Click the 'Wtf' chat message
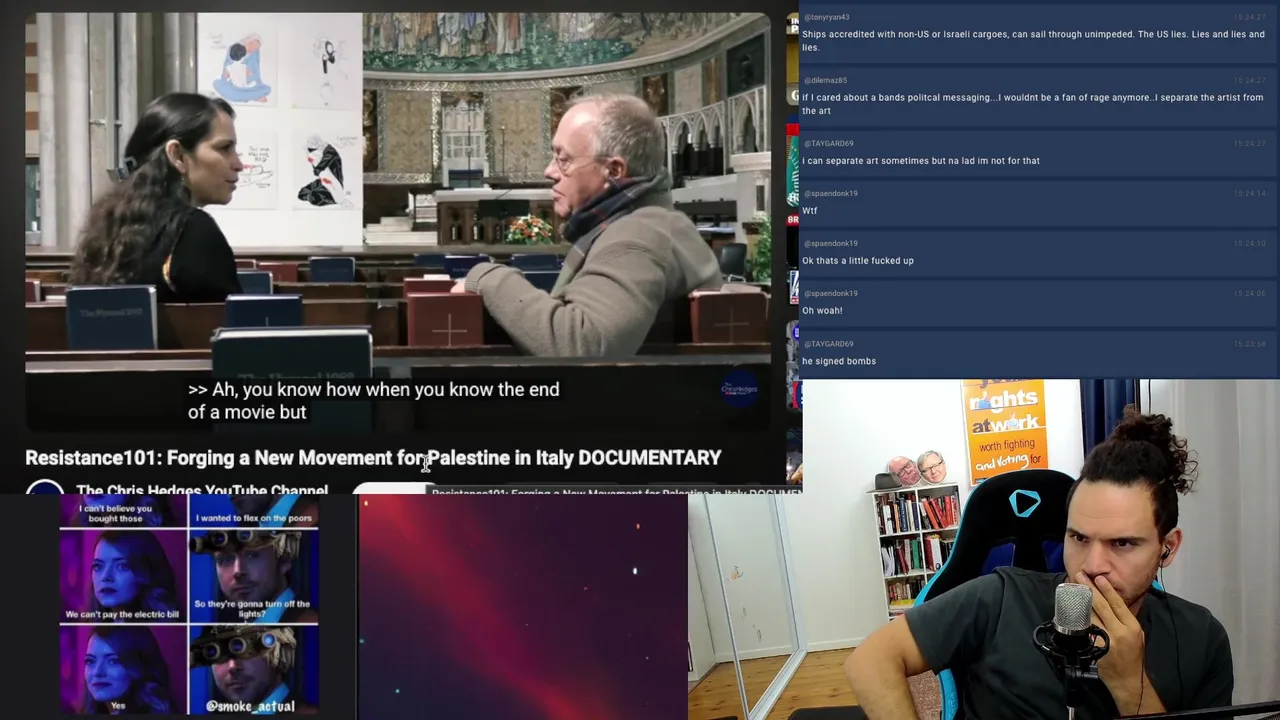This screenshot has width=1280, height=720. 810,210
